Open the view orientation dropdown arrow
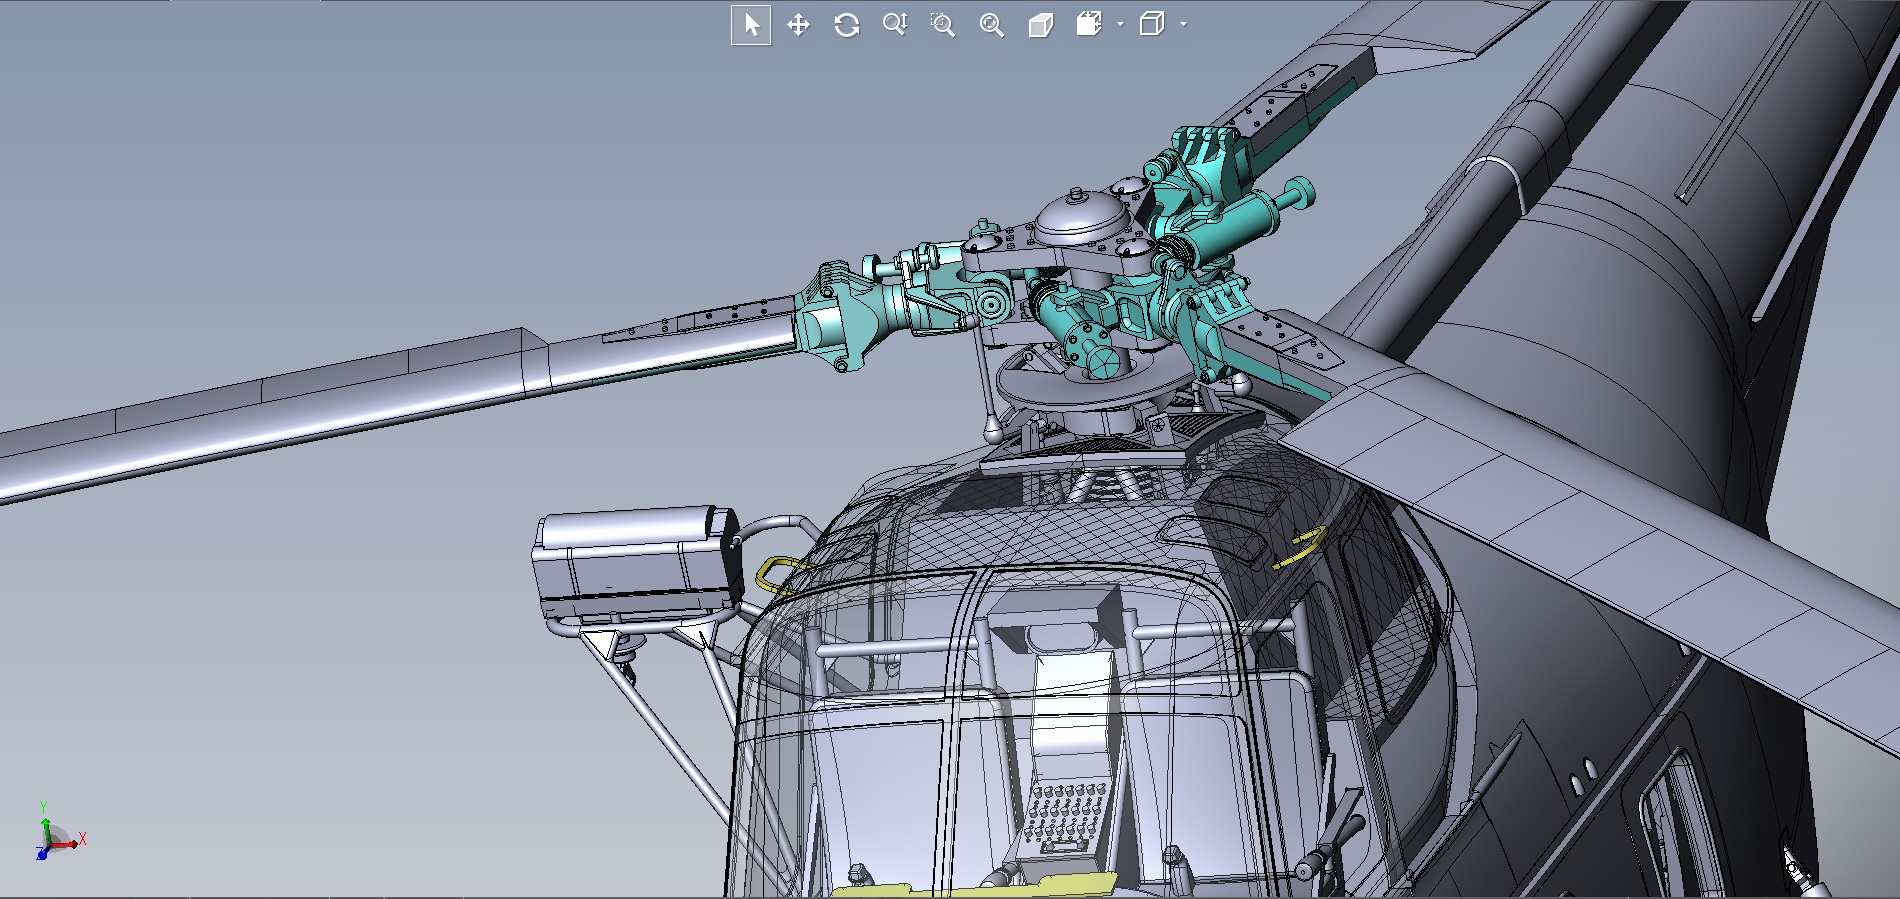The height and width of the screenshot is (899, 1900). click(1120, 24)
